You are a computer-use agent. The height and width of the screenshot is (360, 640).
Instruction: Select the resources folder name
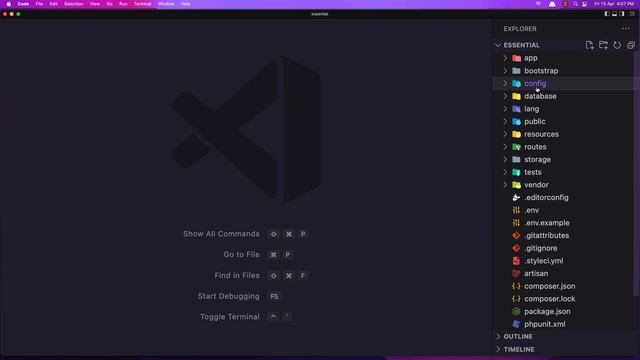click(x=541, y=134)
